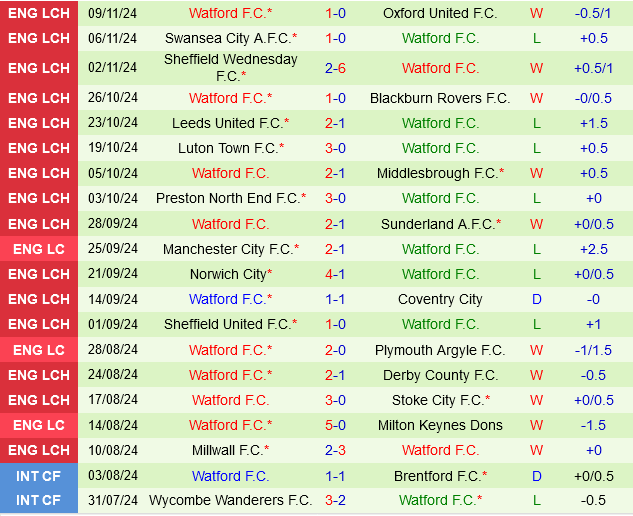633x516 pixels.
Task: Click Manchester City F.C. team link
Action: (x=228, y=249)
